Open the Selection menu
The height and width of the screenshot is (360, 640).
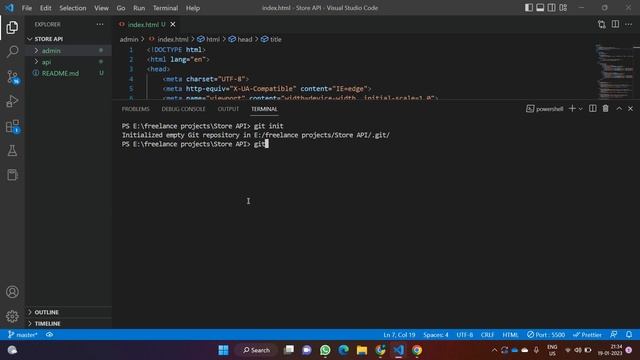(x=73, y=8)
